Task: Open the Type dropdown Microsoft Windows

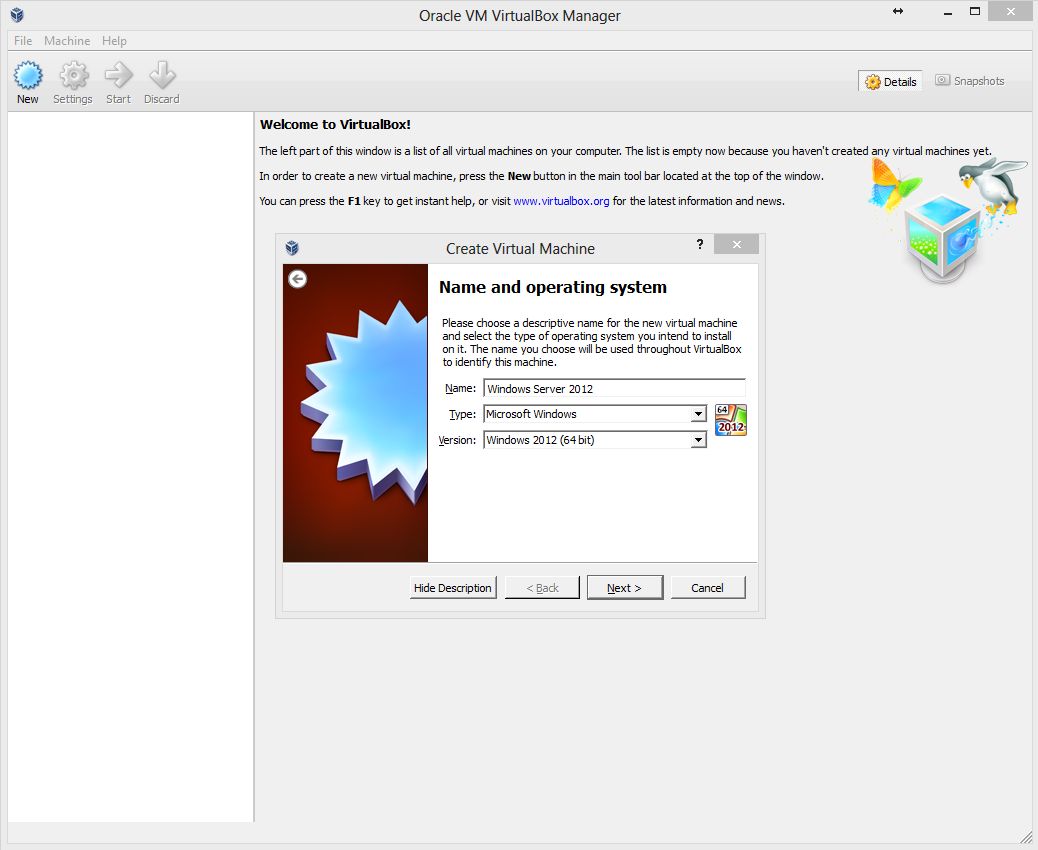Action: pos(594,414)
